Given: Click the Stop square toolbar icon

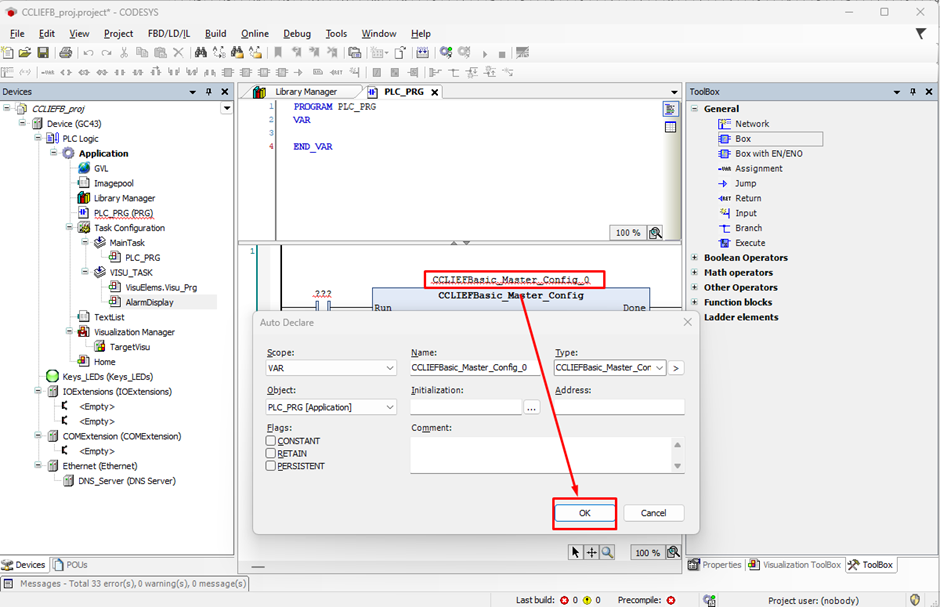Looking at the screenshot, I should click(x=502, y=55).
